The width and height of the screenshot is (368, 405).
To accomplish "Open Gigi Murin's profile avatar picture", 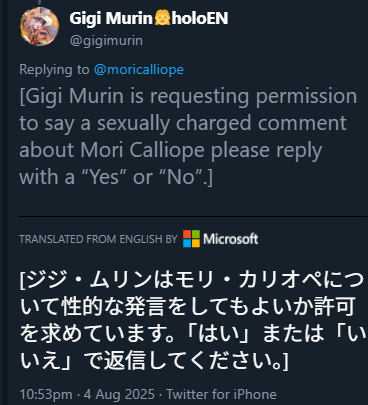I will 39,26.
